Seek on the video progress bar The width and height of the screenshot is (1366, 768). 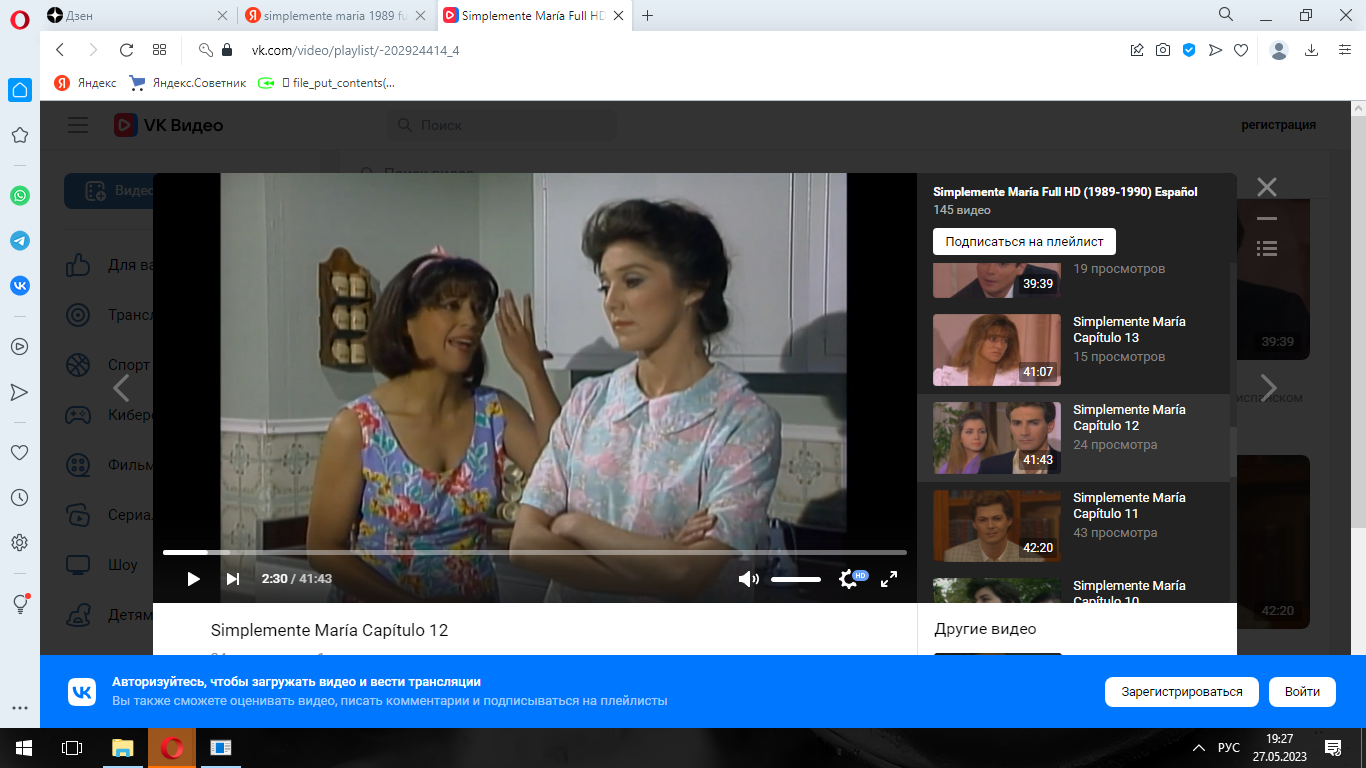tap(535, 552)
